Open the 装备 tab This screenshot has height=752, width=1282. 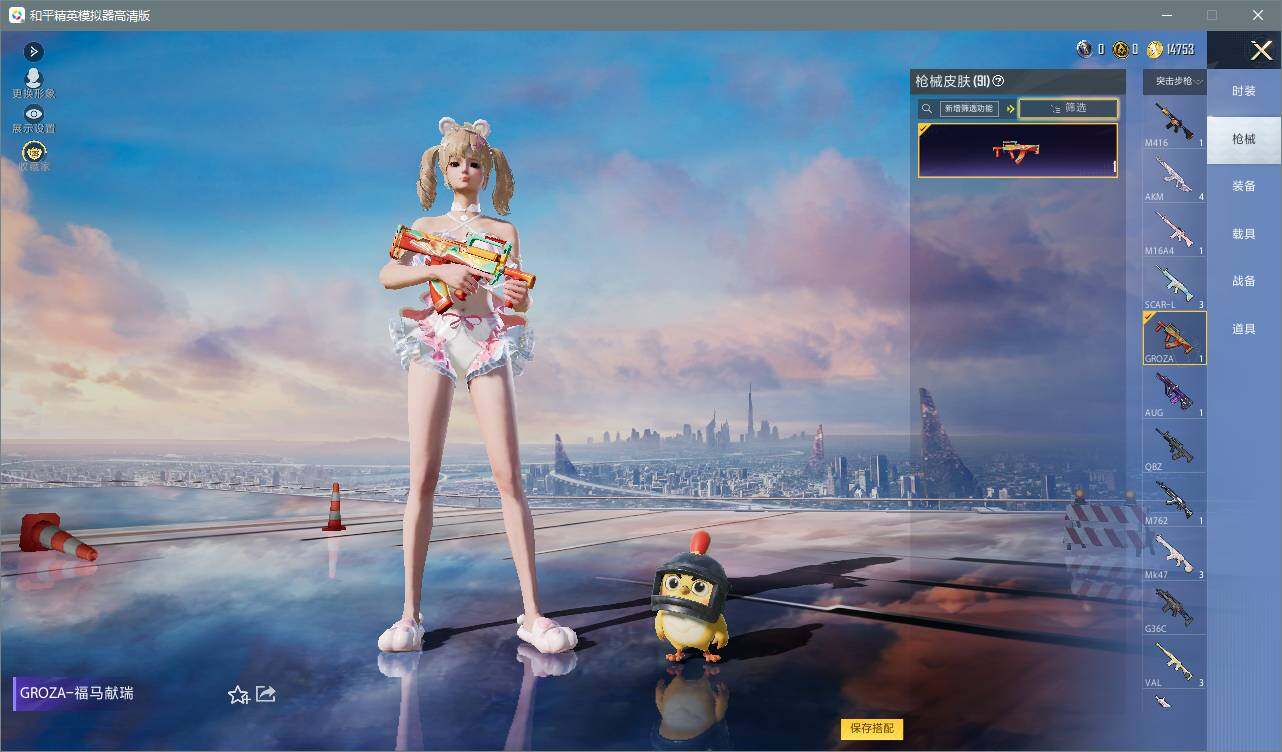pyautogui.click(x=1244, y=186)
